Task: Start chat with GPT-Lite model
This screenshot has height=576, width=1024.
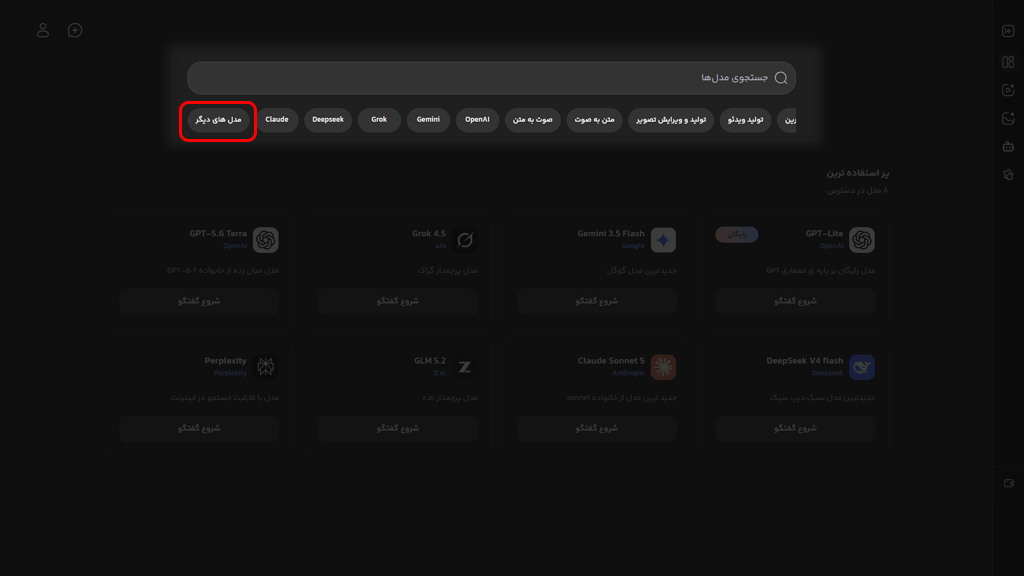Action: click(795, 301)
